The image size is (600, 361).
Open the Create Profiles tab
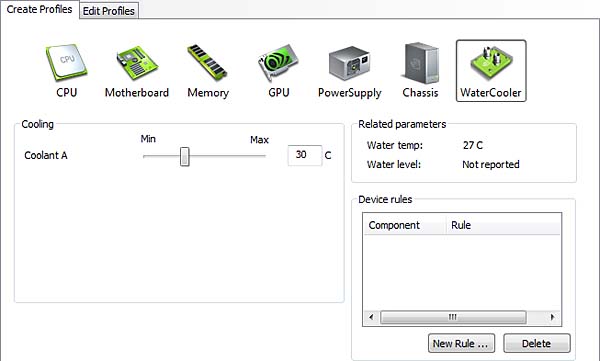pos(39,9)
